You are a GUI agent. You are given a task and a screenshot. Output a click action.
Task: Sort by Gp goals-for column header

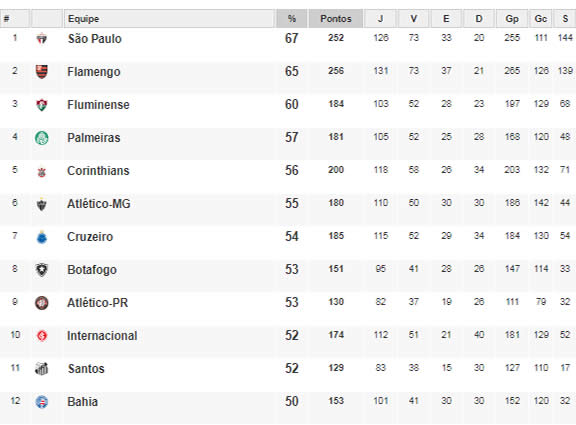(512, 19)
